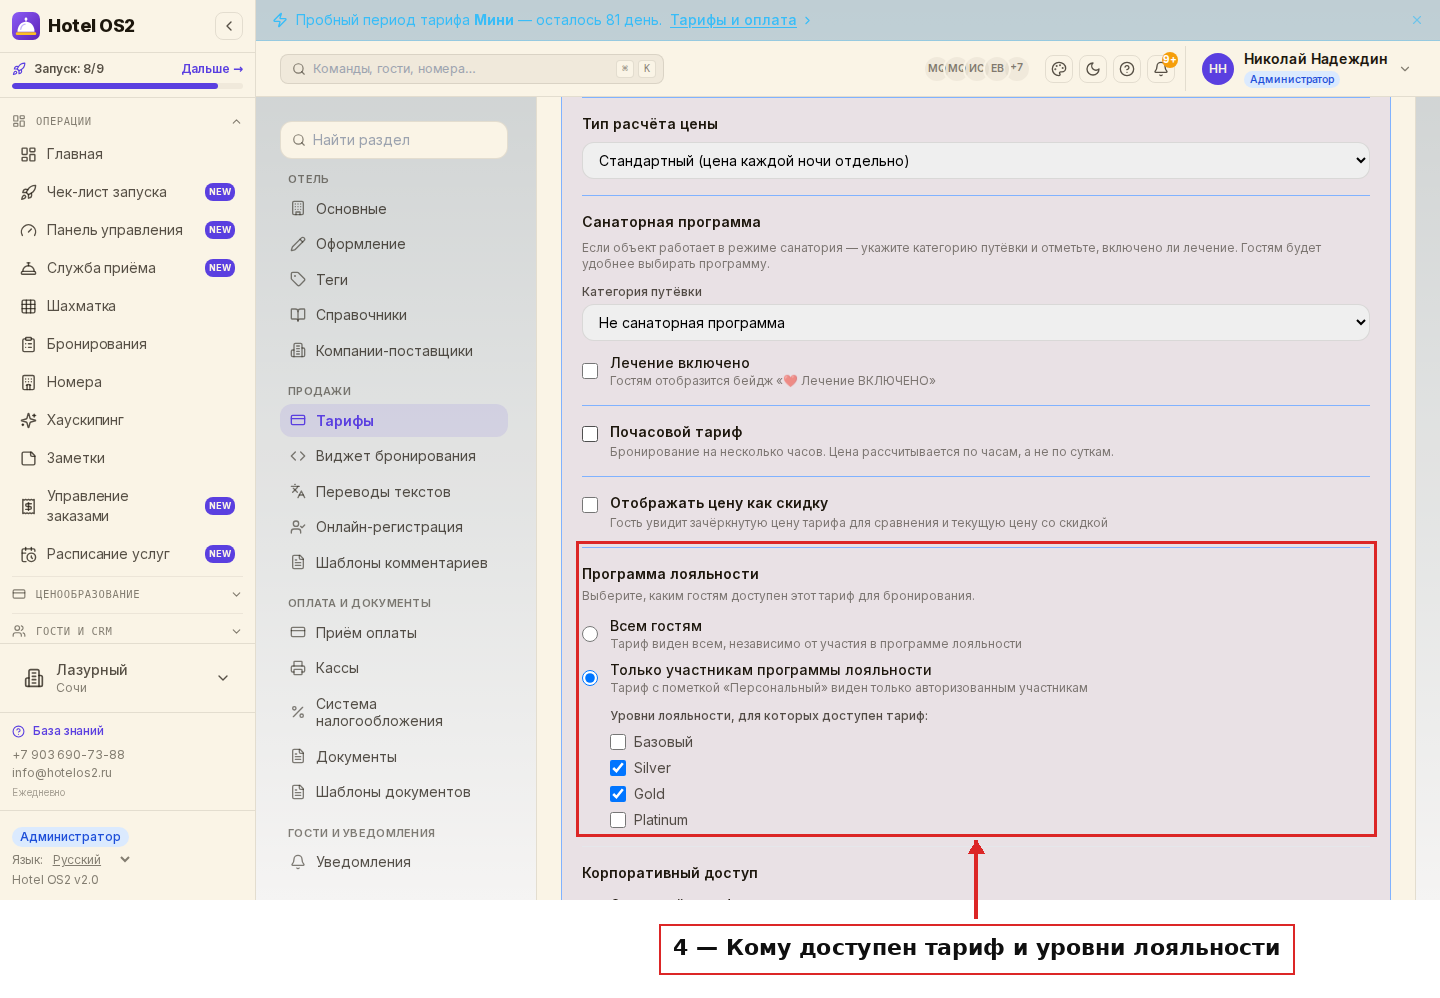This screenshot has height=998, width=1440.
Task: Open Служба приёма section
Action: (128, 268)
